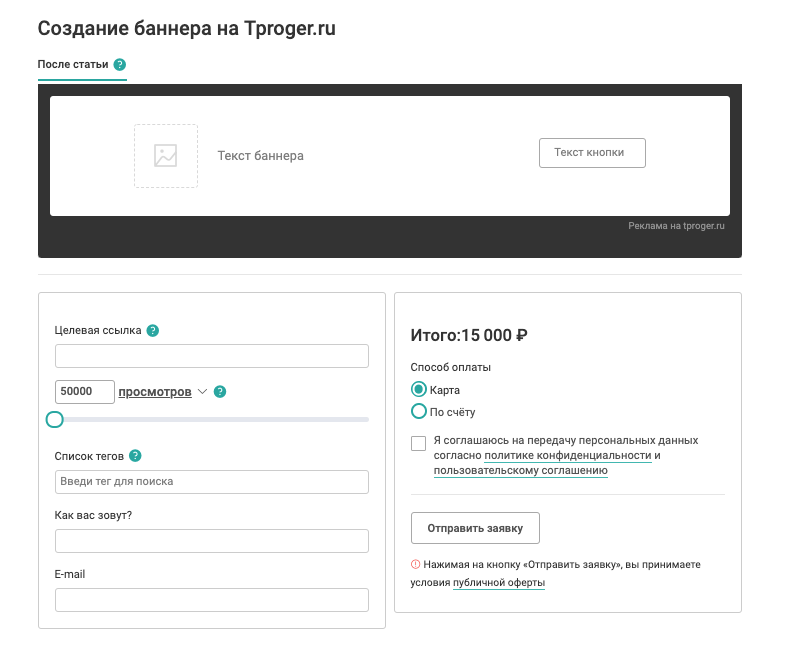Image resolution: width=788 pixels, height=647 pixels.
Task: Click Реклама на tproger.ru link
Action: [x=676, y=226]
